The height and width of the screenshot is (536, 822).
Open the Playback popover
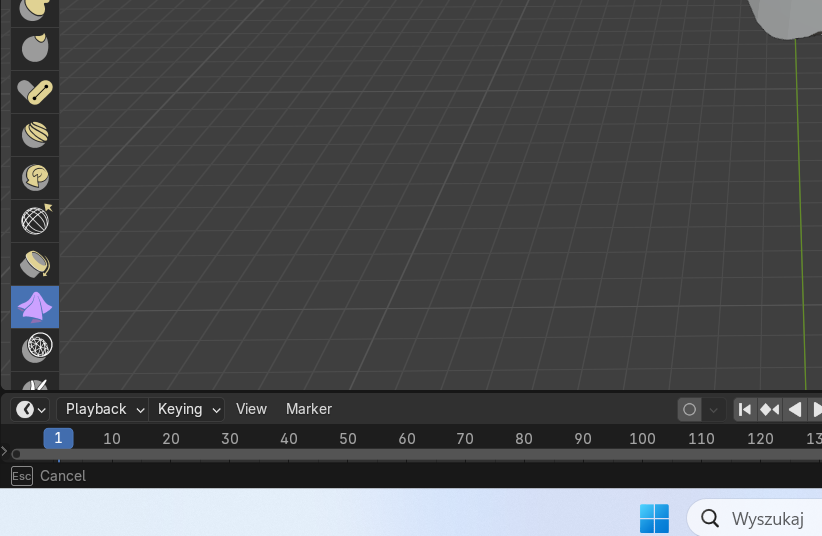tap(103, 410)
